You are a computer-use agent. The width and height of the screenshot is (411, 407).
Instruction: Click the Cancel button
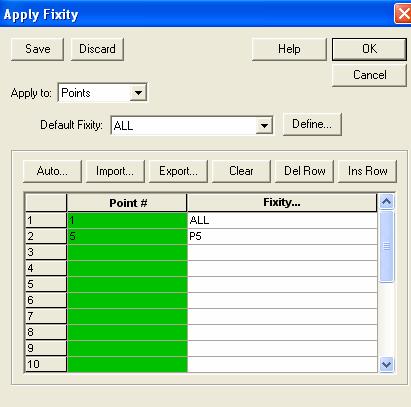click(x=369, y=75)
